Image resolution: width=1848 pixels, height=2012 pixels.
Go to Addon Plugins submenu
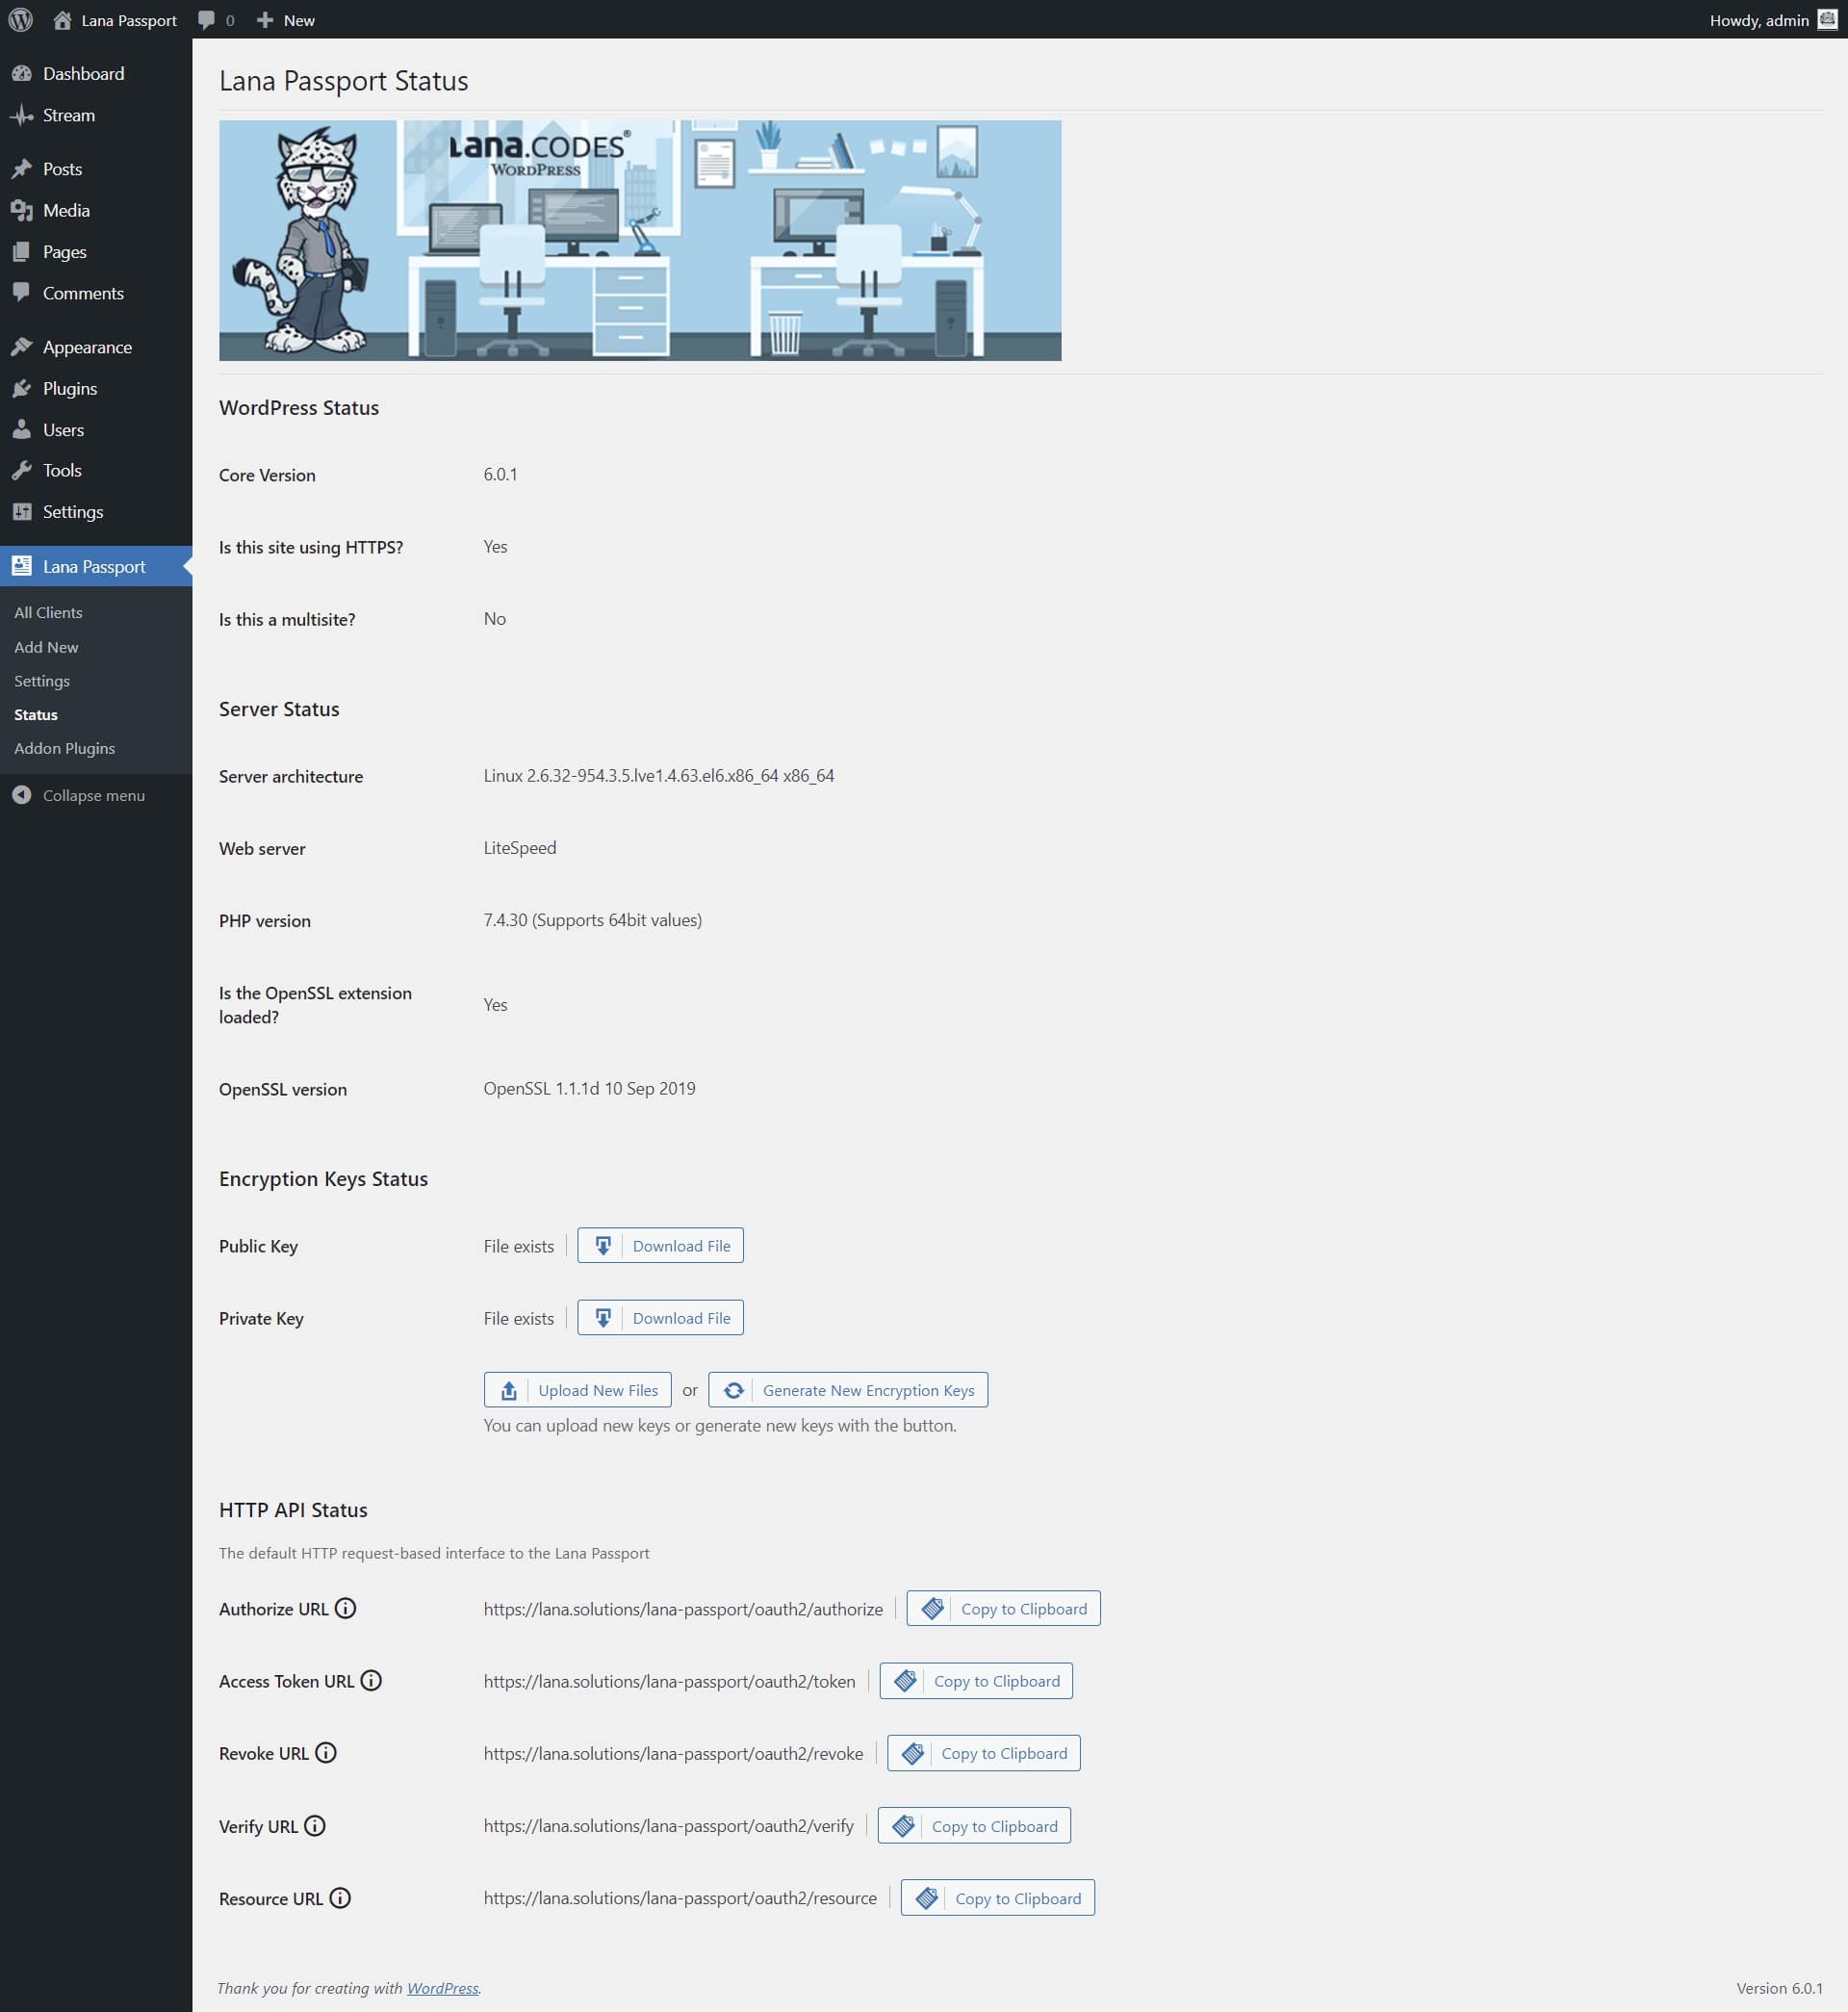[x=64, y=748]
